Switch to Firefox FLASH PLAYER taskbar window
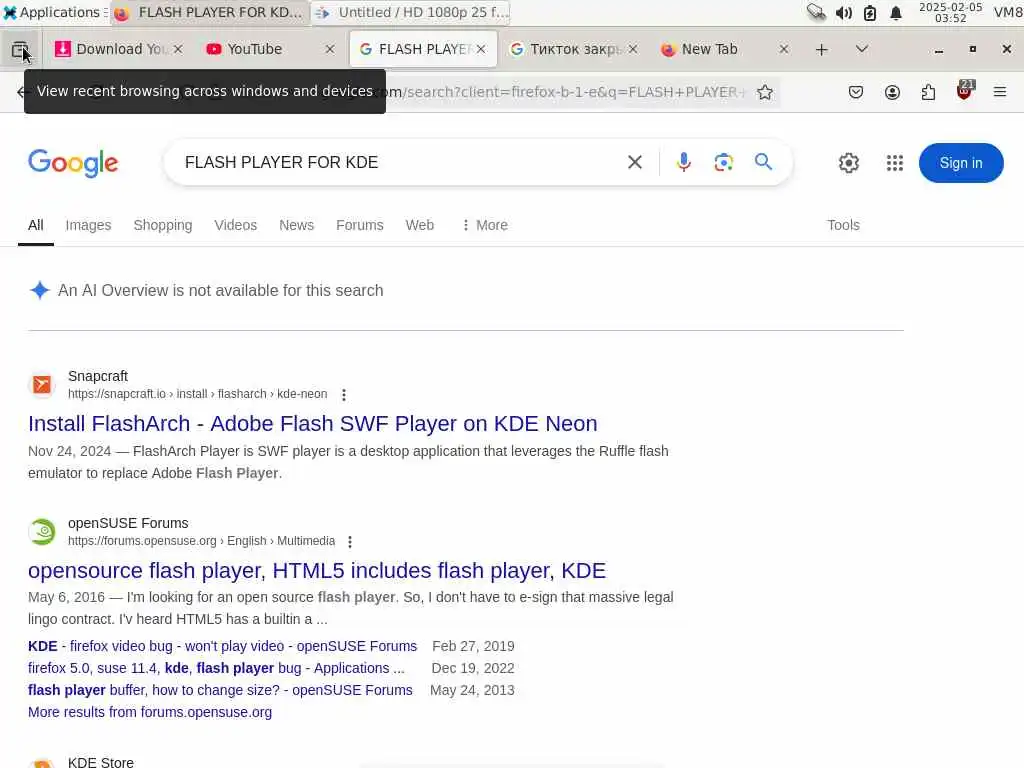The height and width of the screenshot is (768, 1024). (x=209, y=12)
